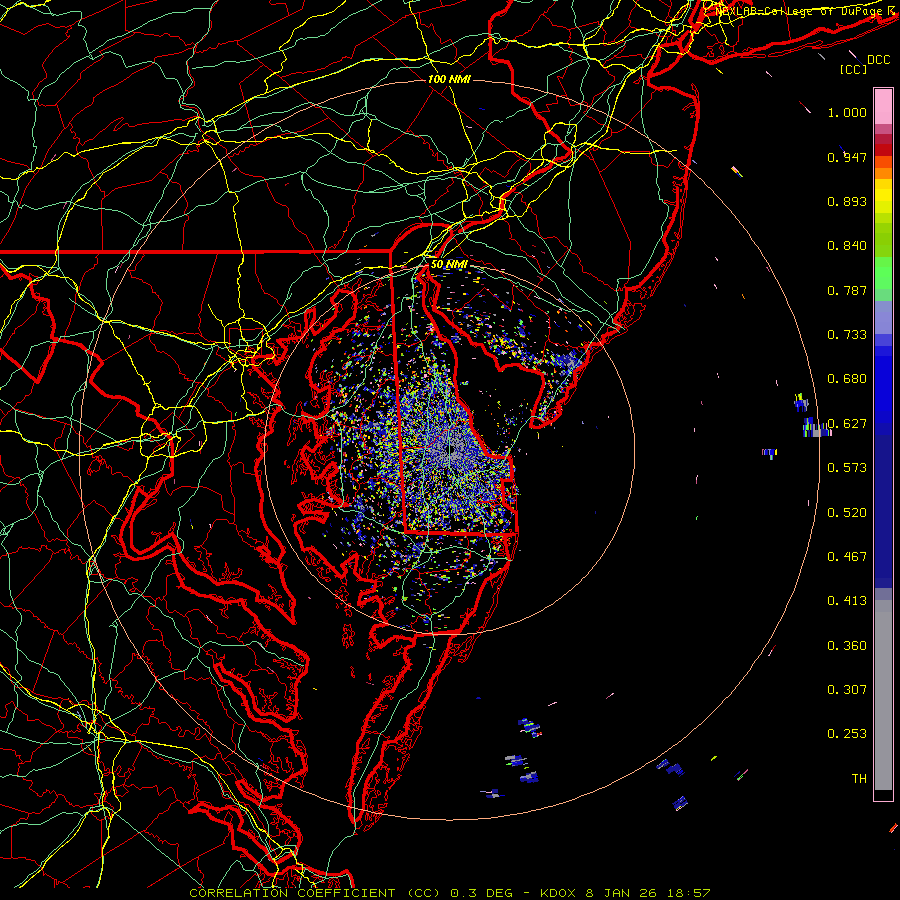
Task: Pick the red swatch on the color bar
Action: (883, 150)
